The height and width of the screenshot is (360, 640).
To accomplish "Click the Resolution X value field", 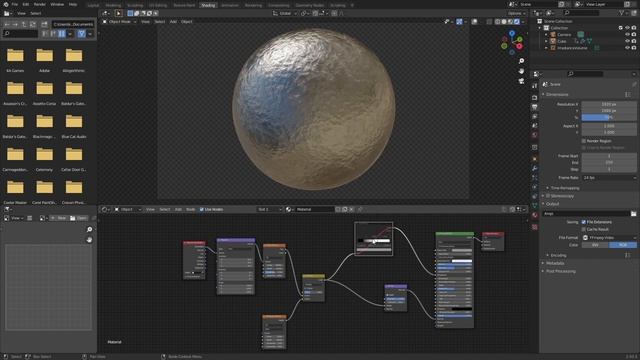I will [x=609, y=104].
